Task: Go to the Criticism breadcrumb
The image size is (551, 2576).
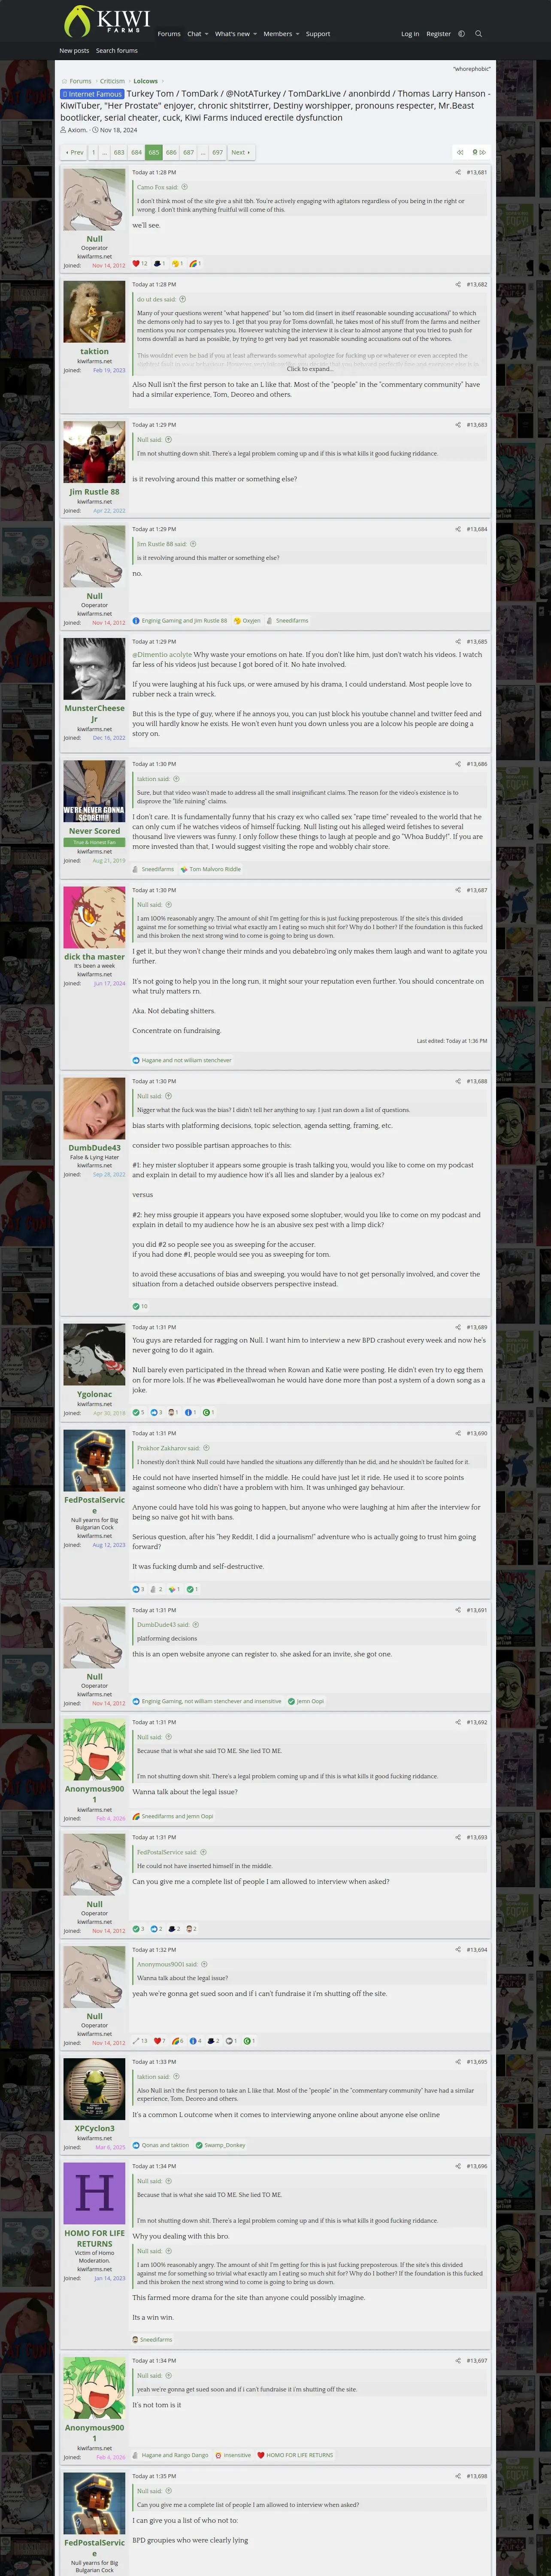Action: tap(112, 81)
